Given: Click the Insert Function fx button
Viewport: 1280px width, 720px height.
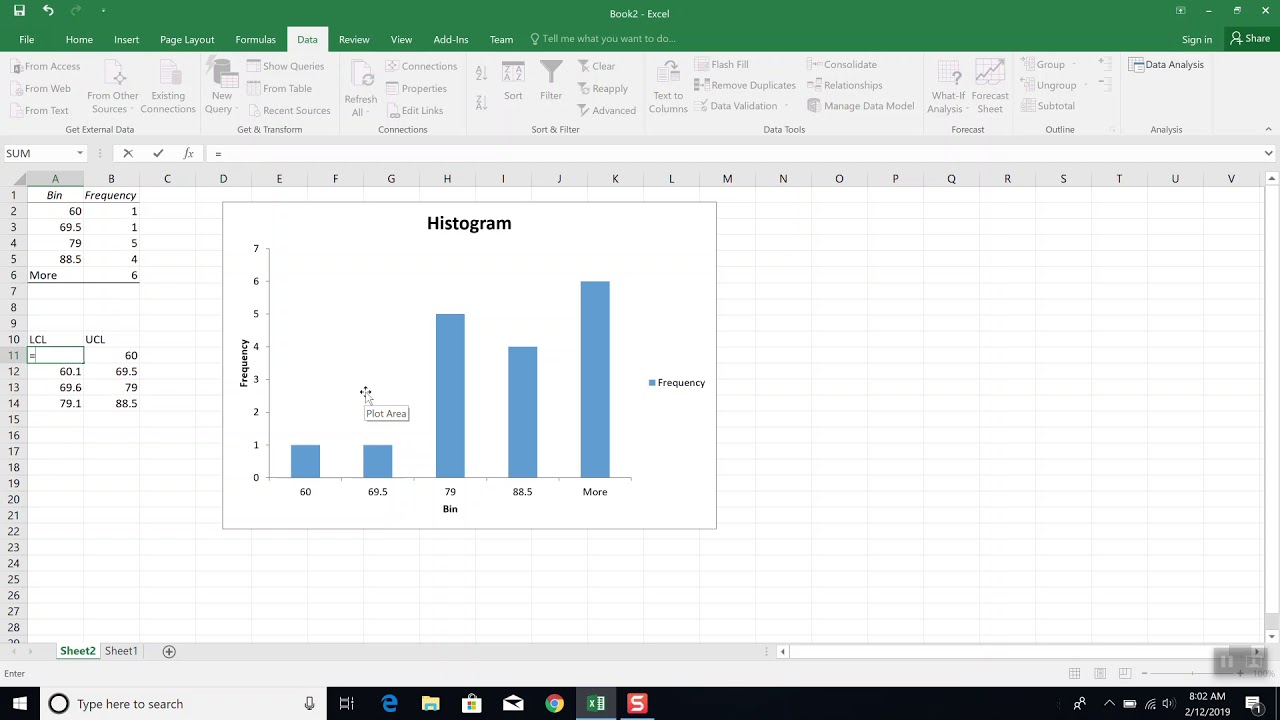Looking at the screenshot, I should (x=188, y=153).
